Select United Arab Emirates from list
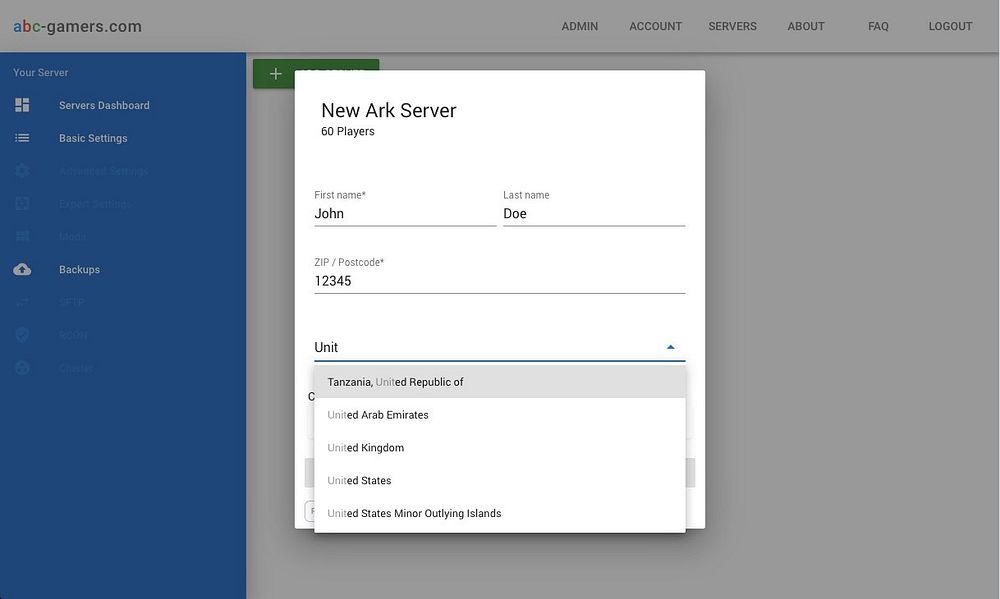 pyautogui.click(x=499, y=415)
